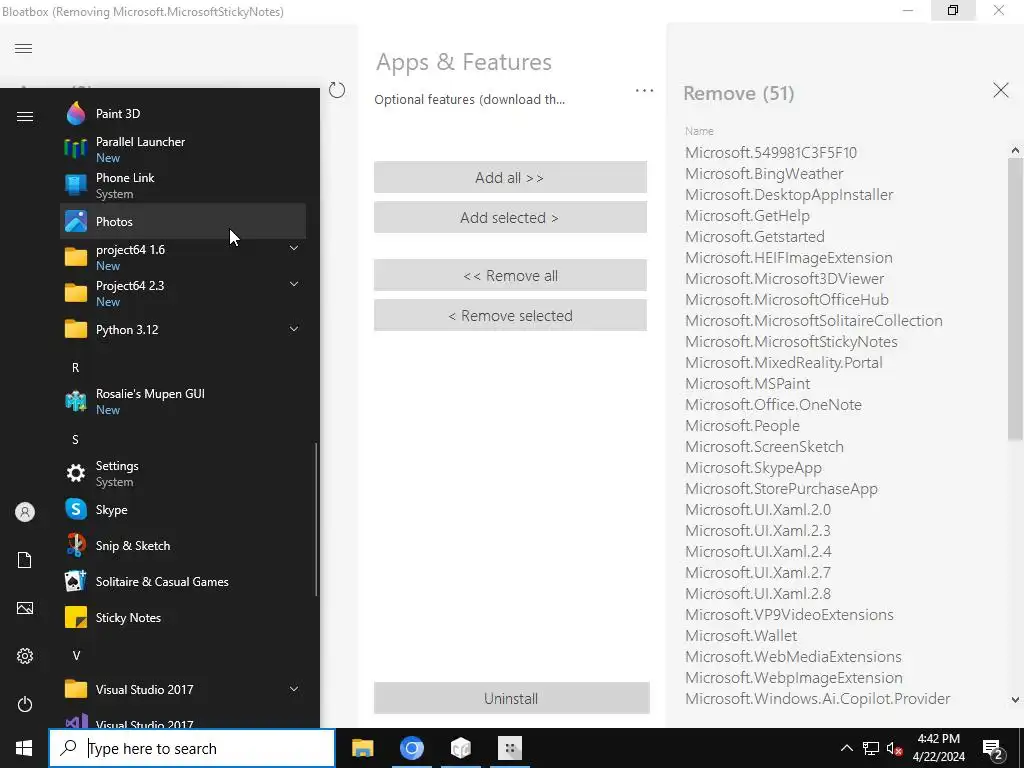Screen dimensions: 1024x768
Task: Open Phone Link app
Action: [183, 185]
